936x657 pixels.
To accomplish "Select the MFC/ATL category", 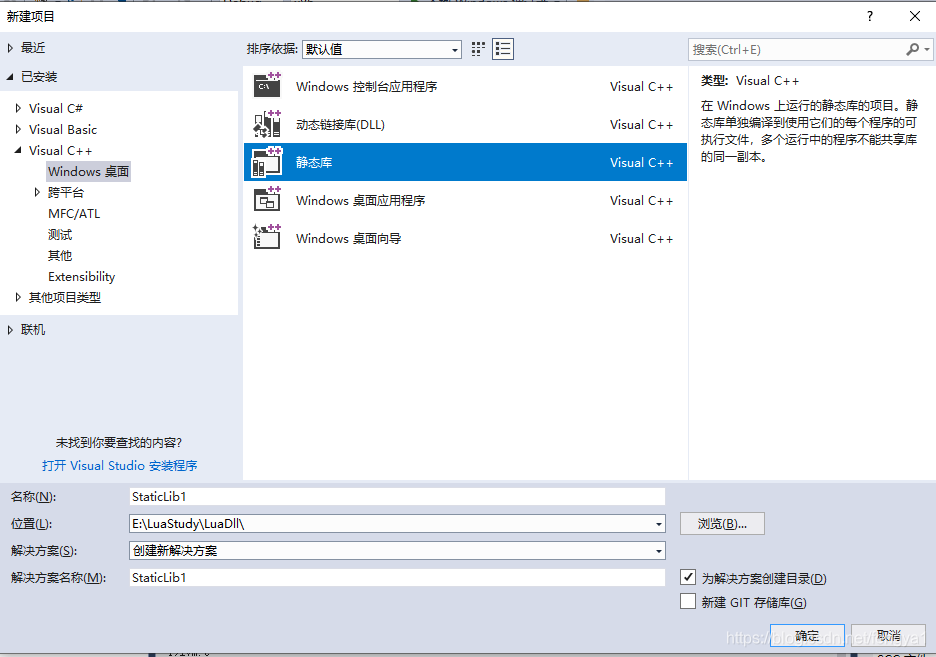I will [x=73, y=213].
